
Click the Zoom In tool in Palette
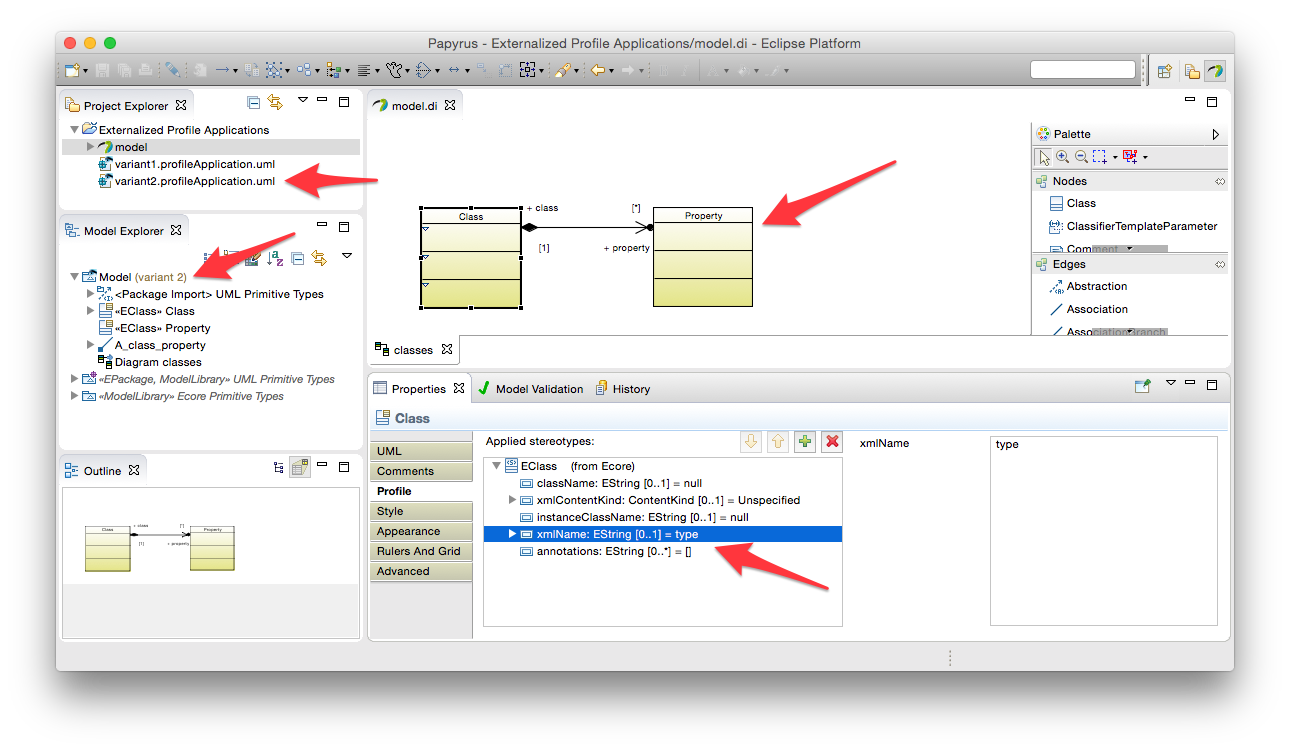point(1063,157)
